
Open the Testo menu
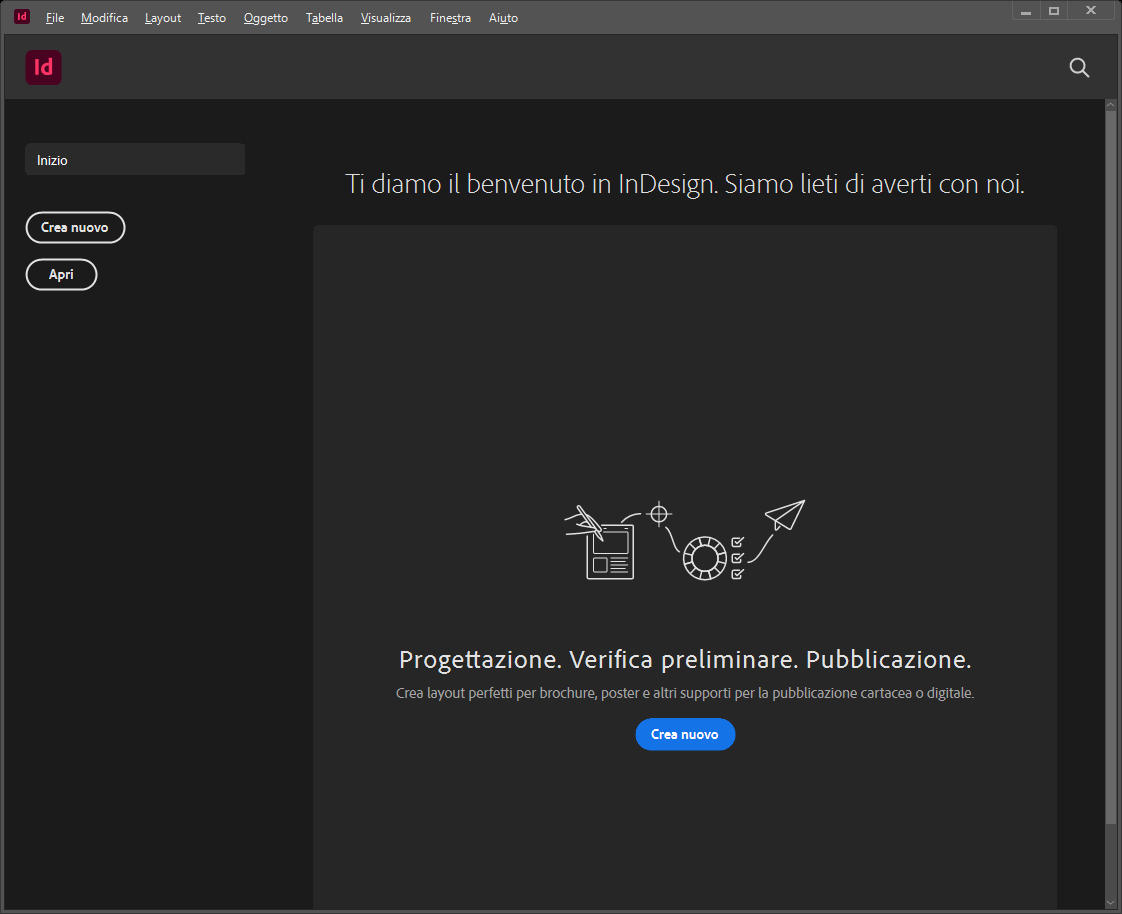tap(212, 18)
